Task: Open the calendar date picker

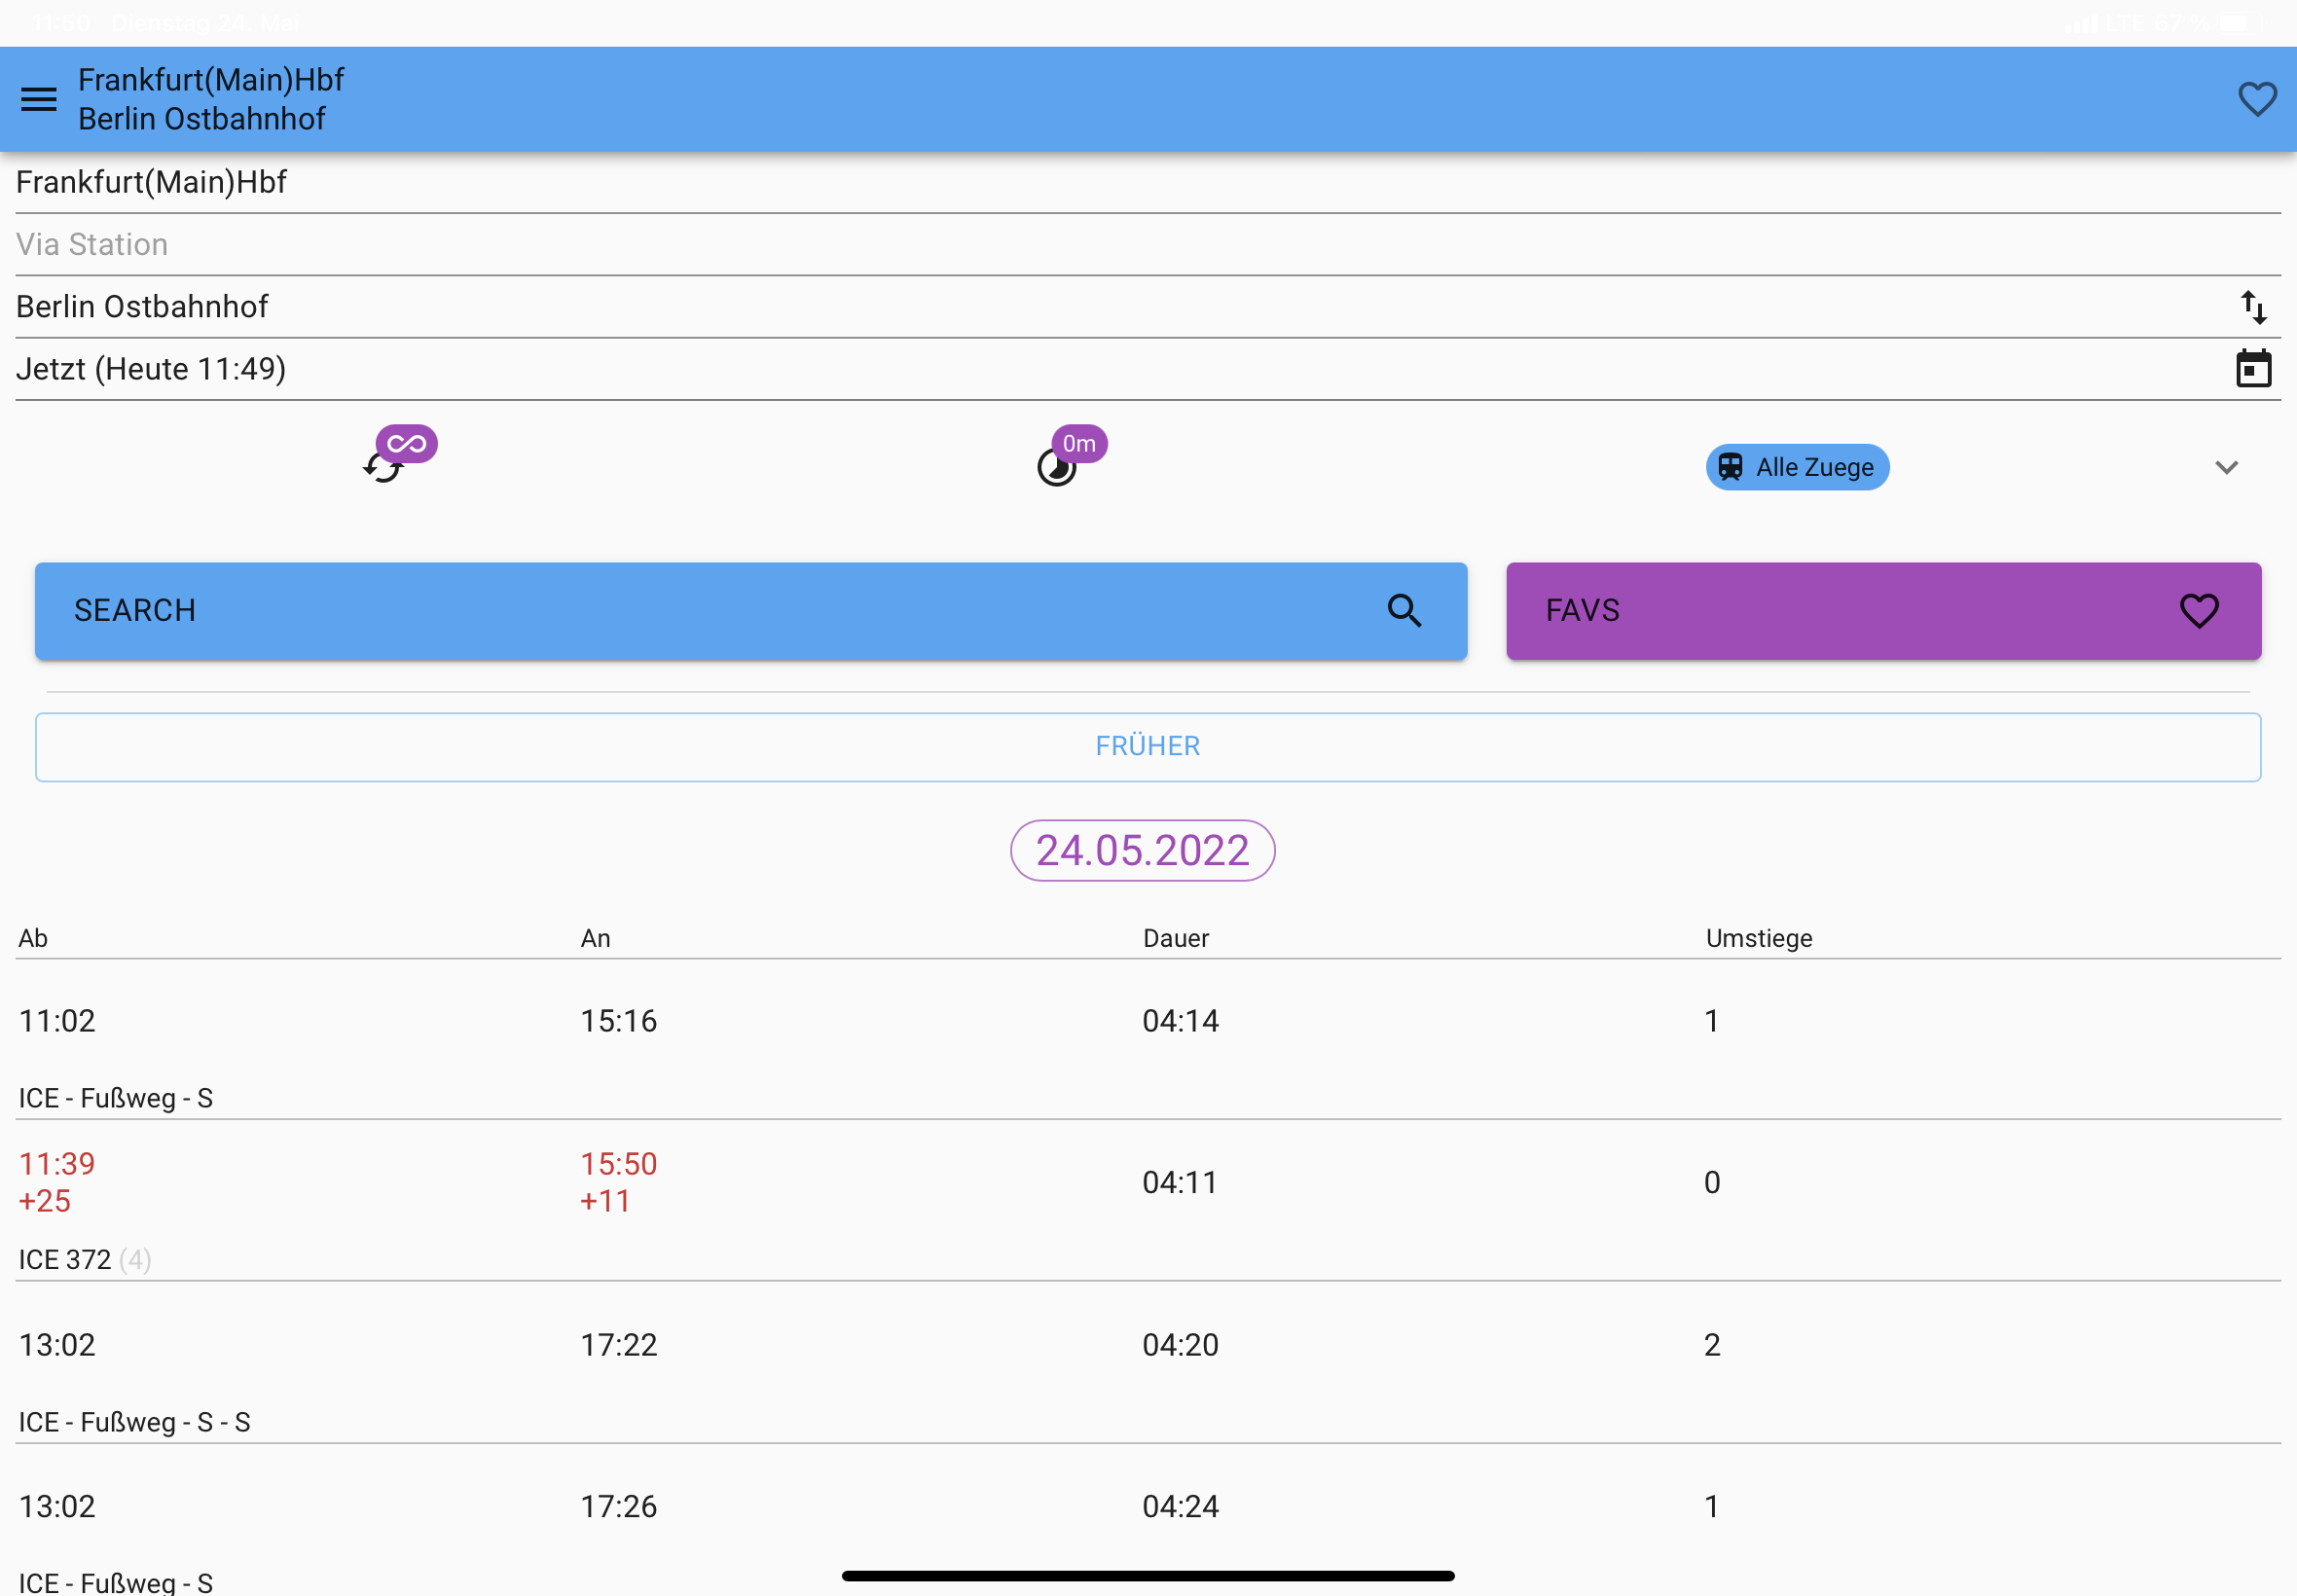Action: point(2252,369)
